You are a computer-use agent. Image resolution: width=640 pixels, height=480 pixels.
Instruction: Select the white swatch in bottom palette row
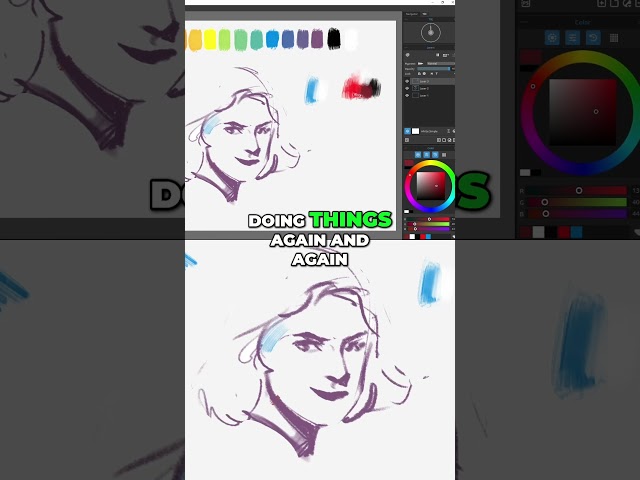coord(412,236)
